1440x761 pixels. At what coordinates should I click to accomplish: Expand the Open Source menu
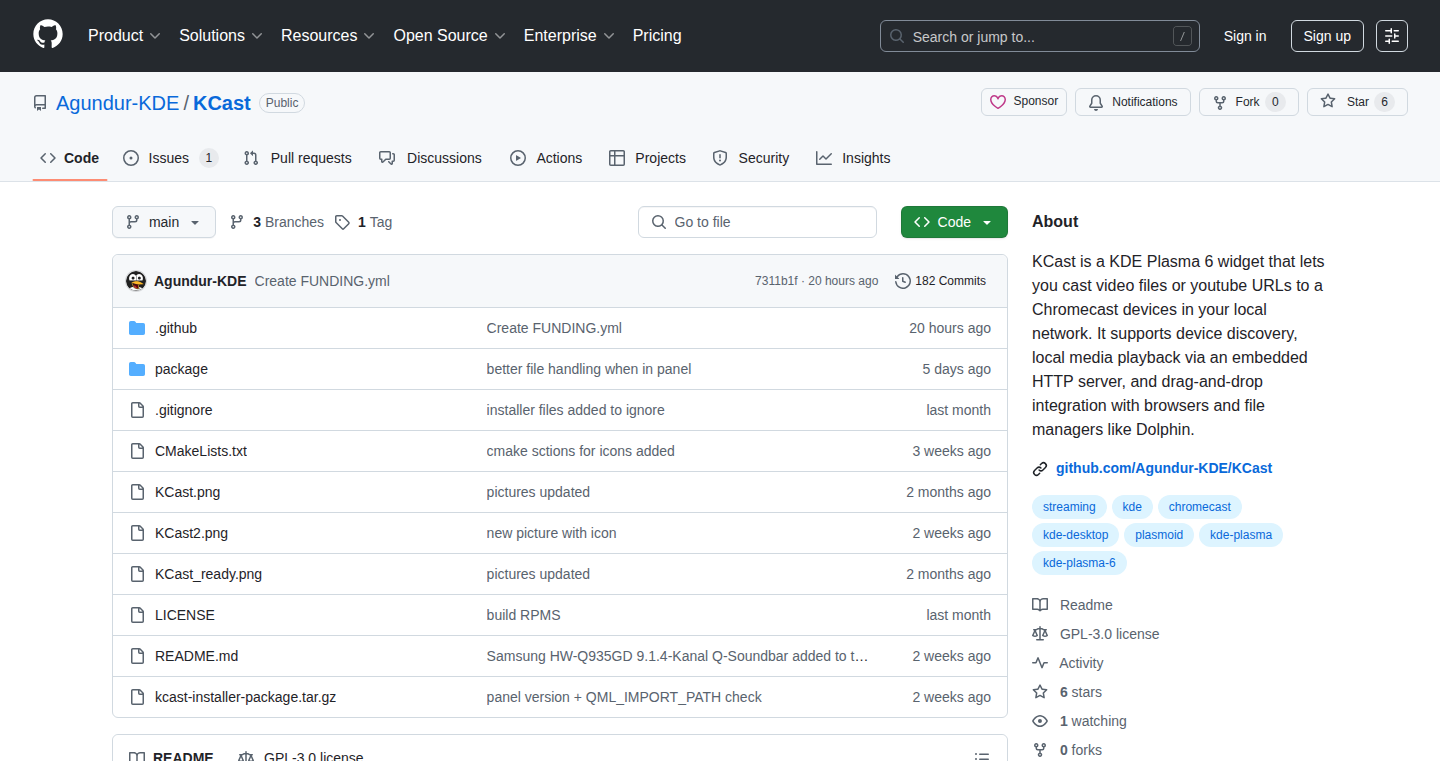(450, 36)
